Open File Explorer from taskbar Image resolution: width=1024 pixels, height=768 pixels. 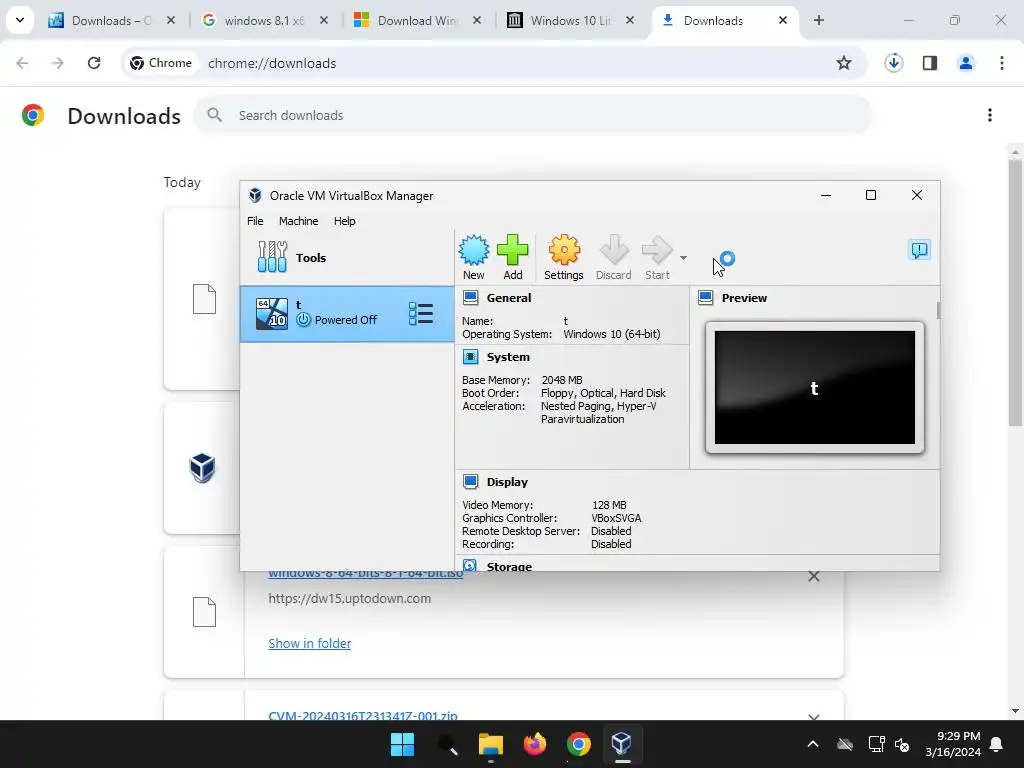pyautogui.click(x=490, y=744)
